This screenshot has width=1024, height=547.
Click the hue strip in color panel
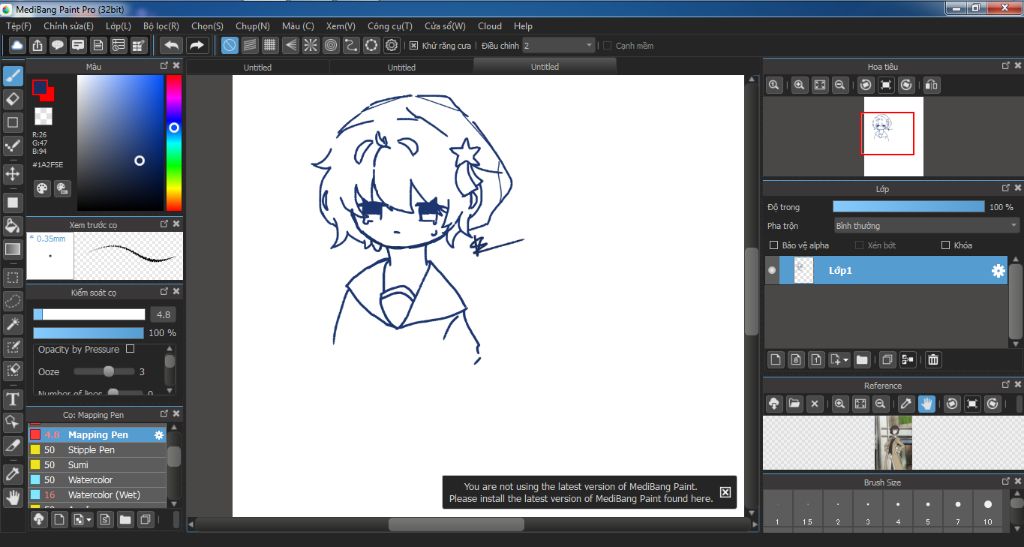pyautogui.click(x=173, y=142)
